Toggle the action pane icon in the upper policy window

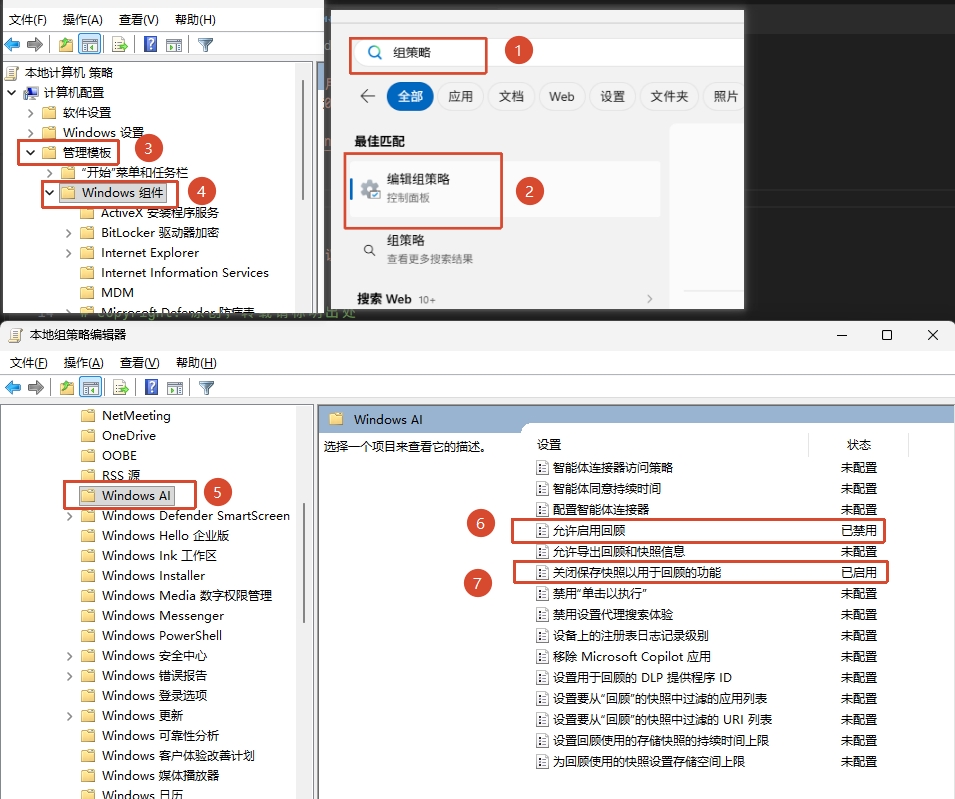pyautogui.click(x=174, y=44)
